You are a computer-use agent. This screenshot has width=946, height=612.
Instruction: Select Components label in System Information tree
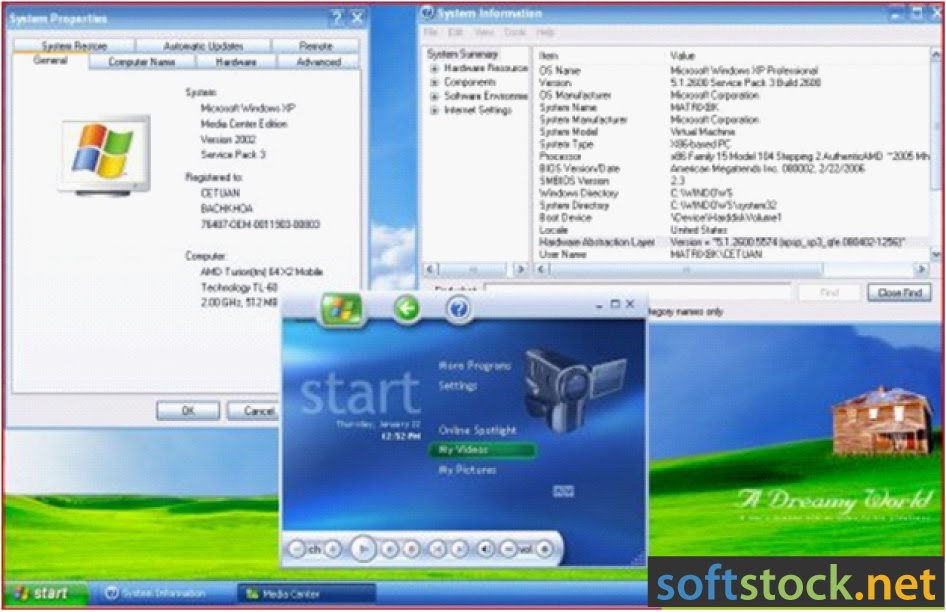click(470, 82)
